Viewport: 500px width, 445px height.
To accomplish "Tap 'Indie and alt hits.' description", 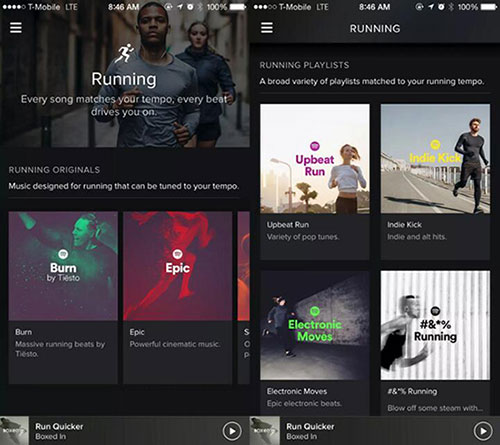I will [x=417, y=237].
